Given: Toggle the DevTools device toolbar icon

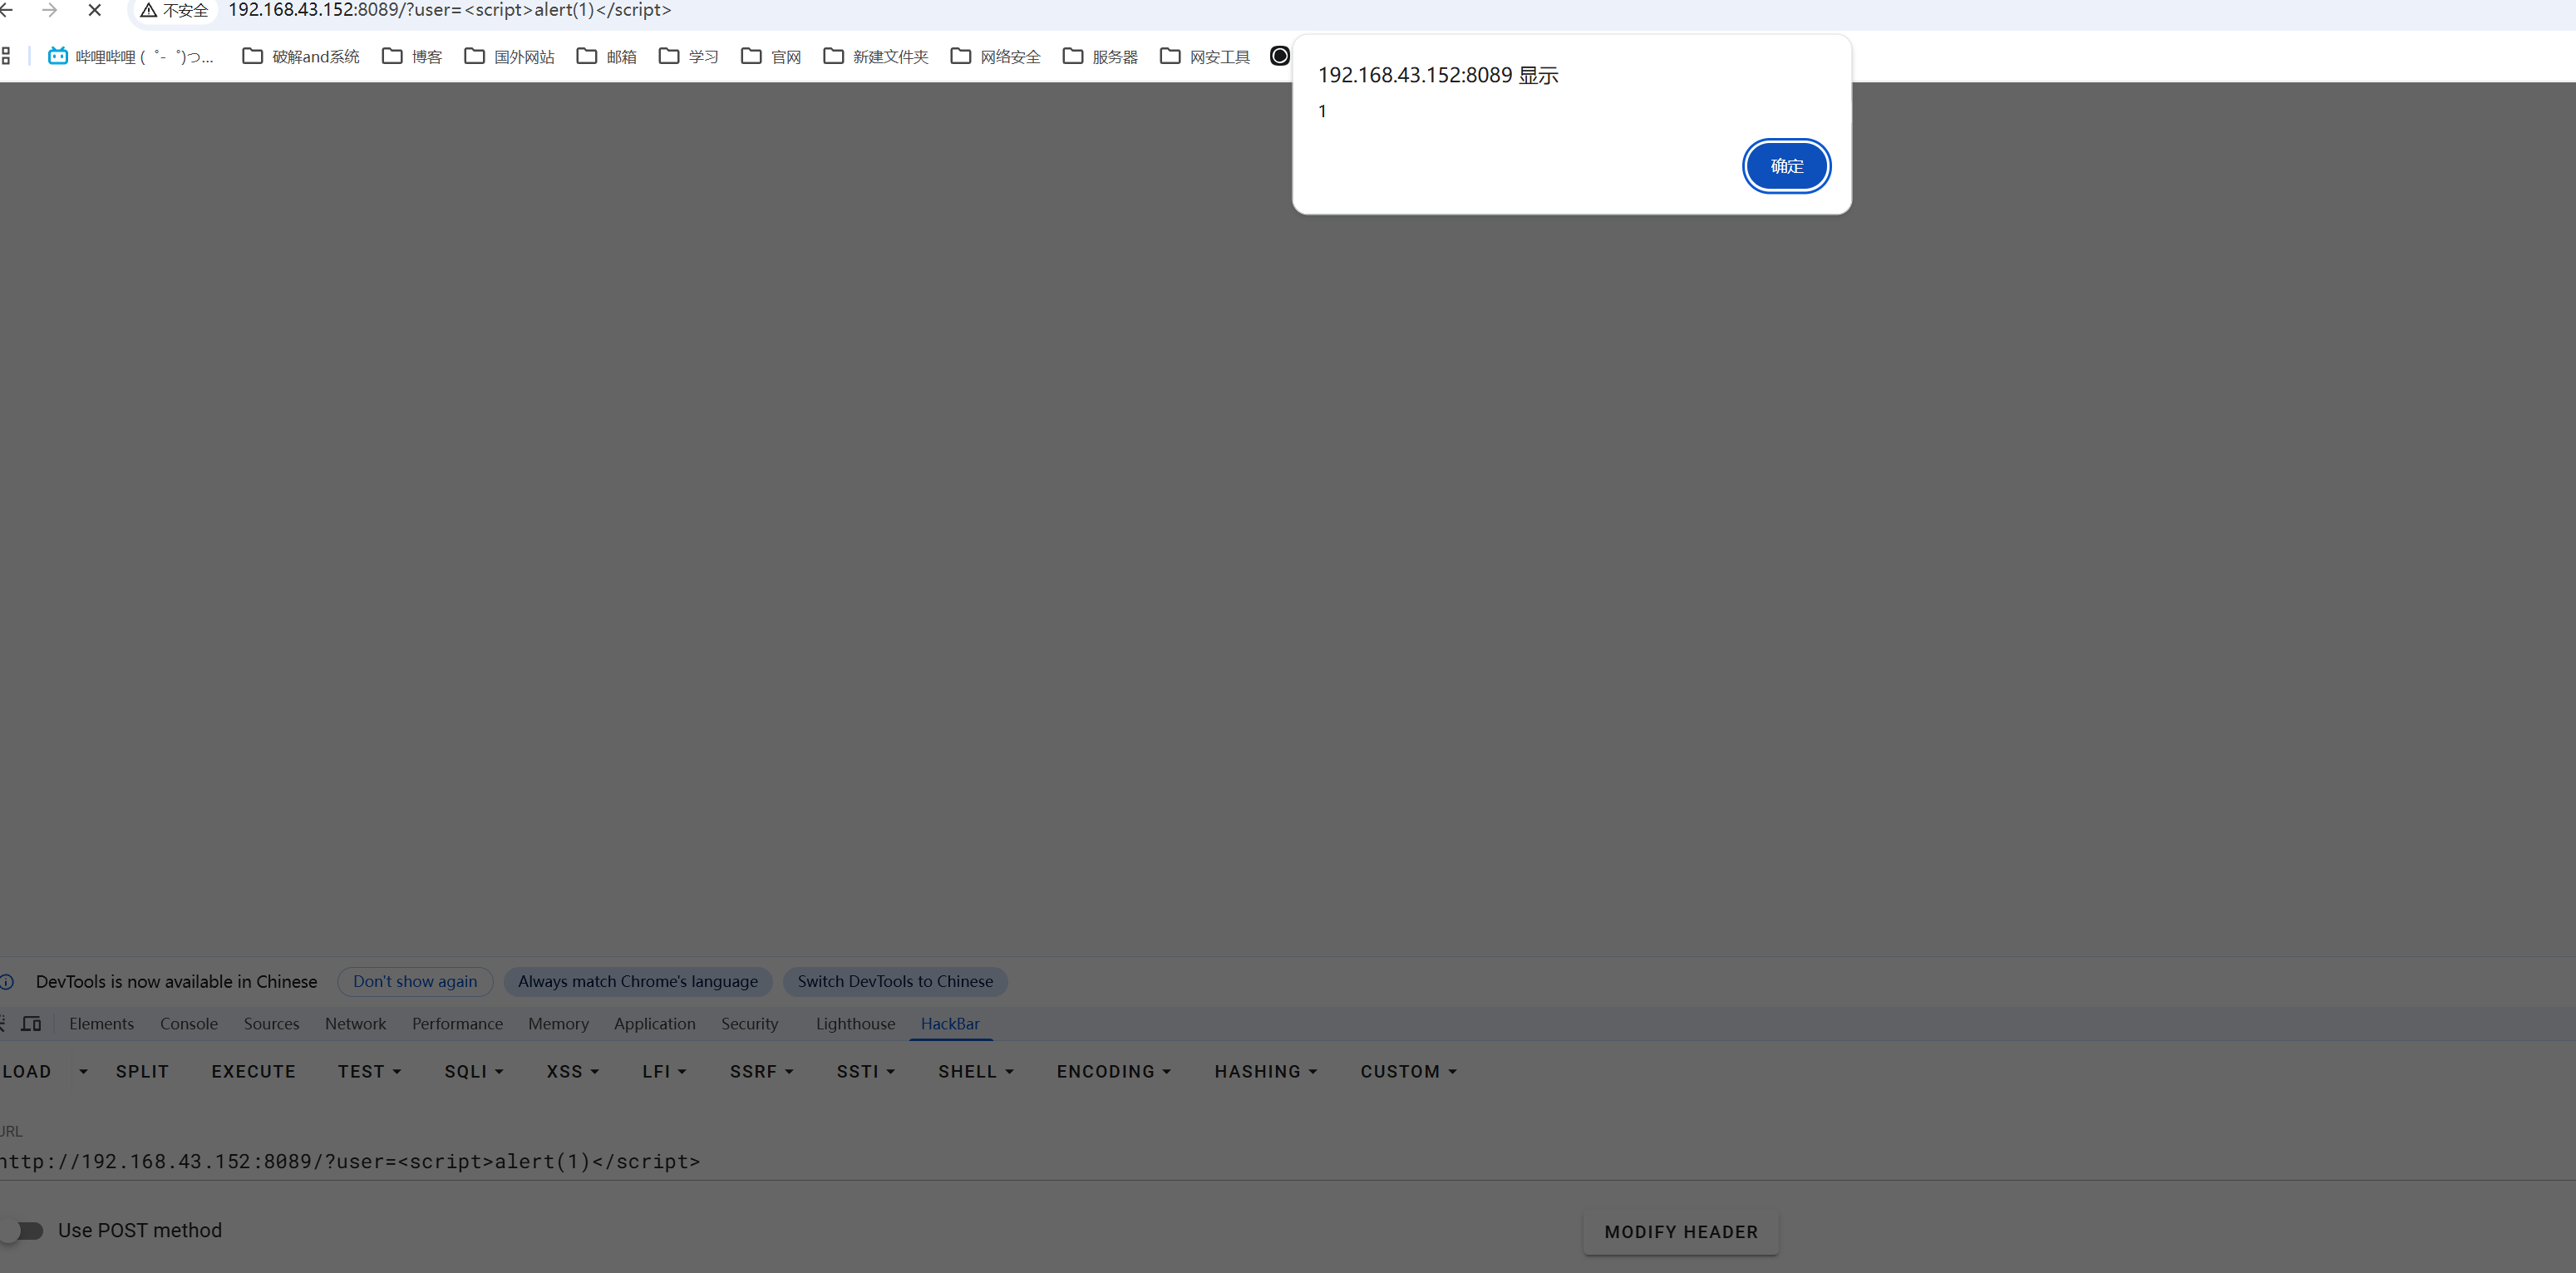Looking at the screenshot, I should 31,1023.
